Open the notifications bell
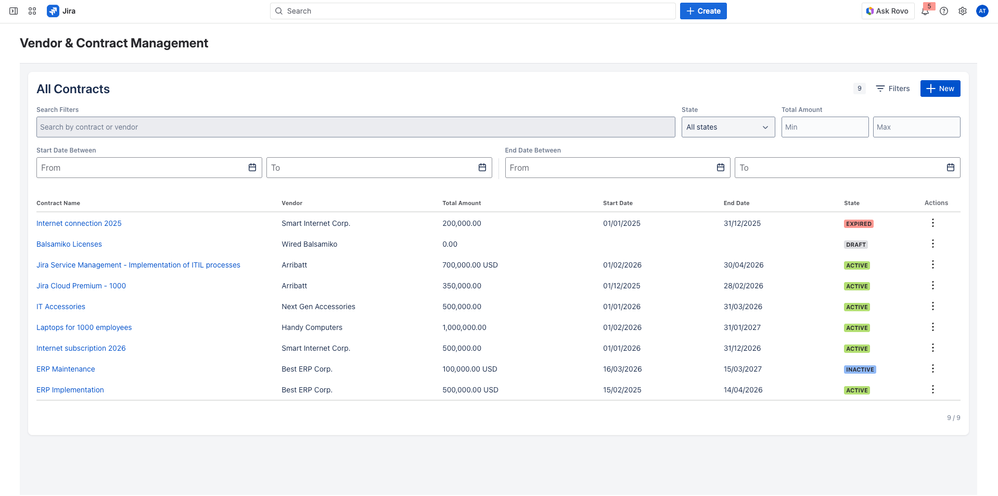Viewport: 998px width, 496px height. click(x=925, y=11)
